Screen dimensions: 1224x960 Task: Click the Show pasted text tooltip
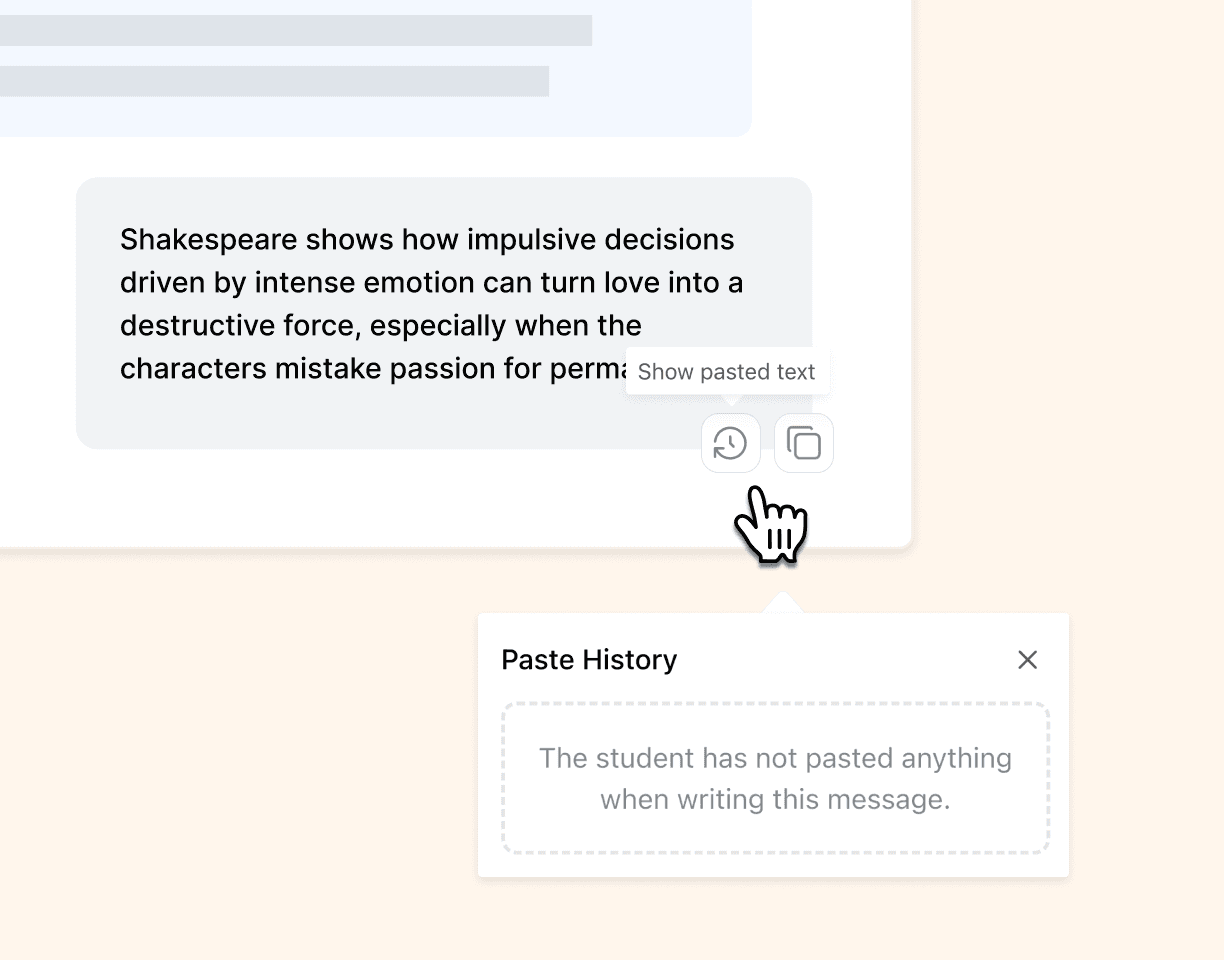click(x=727, y=371)
